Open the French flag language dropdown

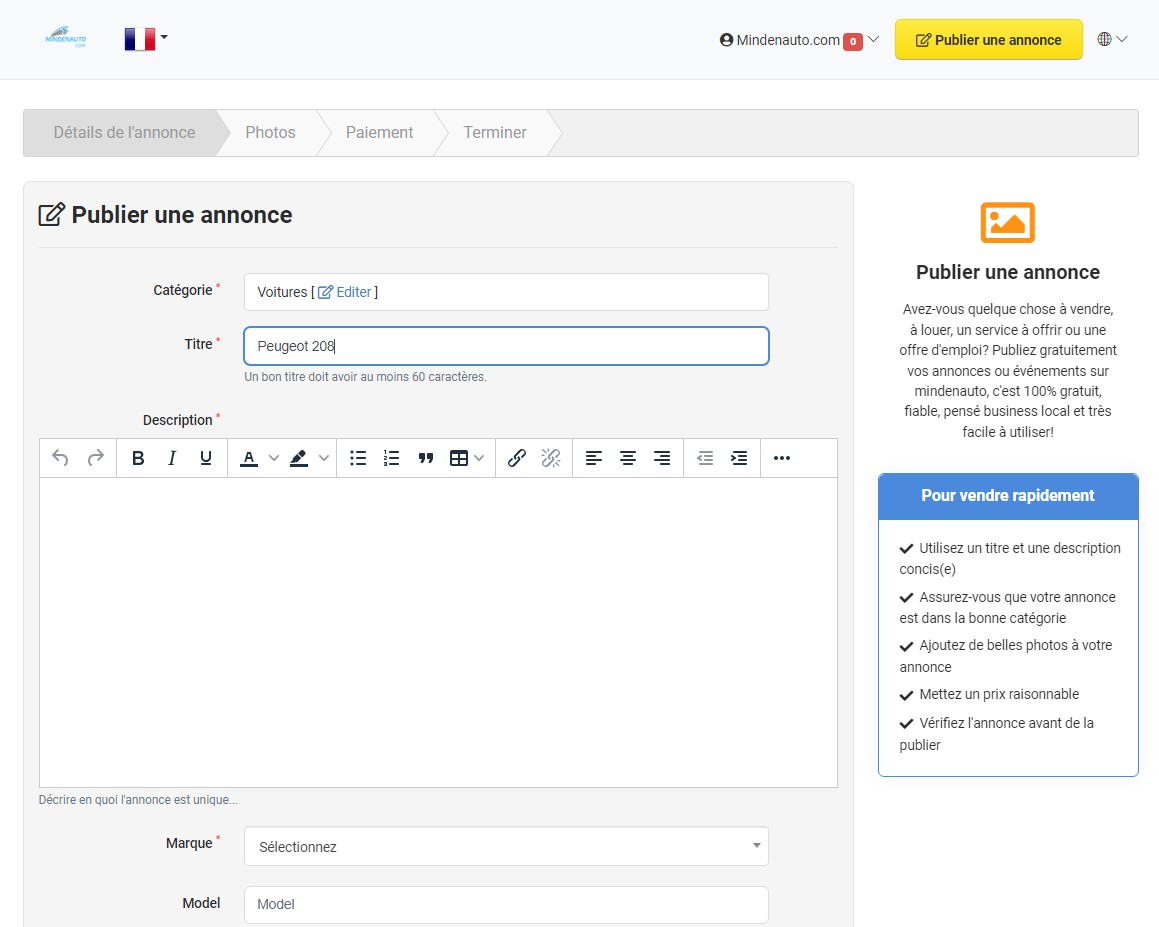pyautogui.click(x=146, y=39)
